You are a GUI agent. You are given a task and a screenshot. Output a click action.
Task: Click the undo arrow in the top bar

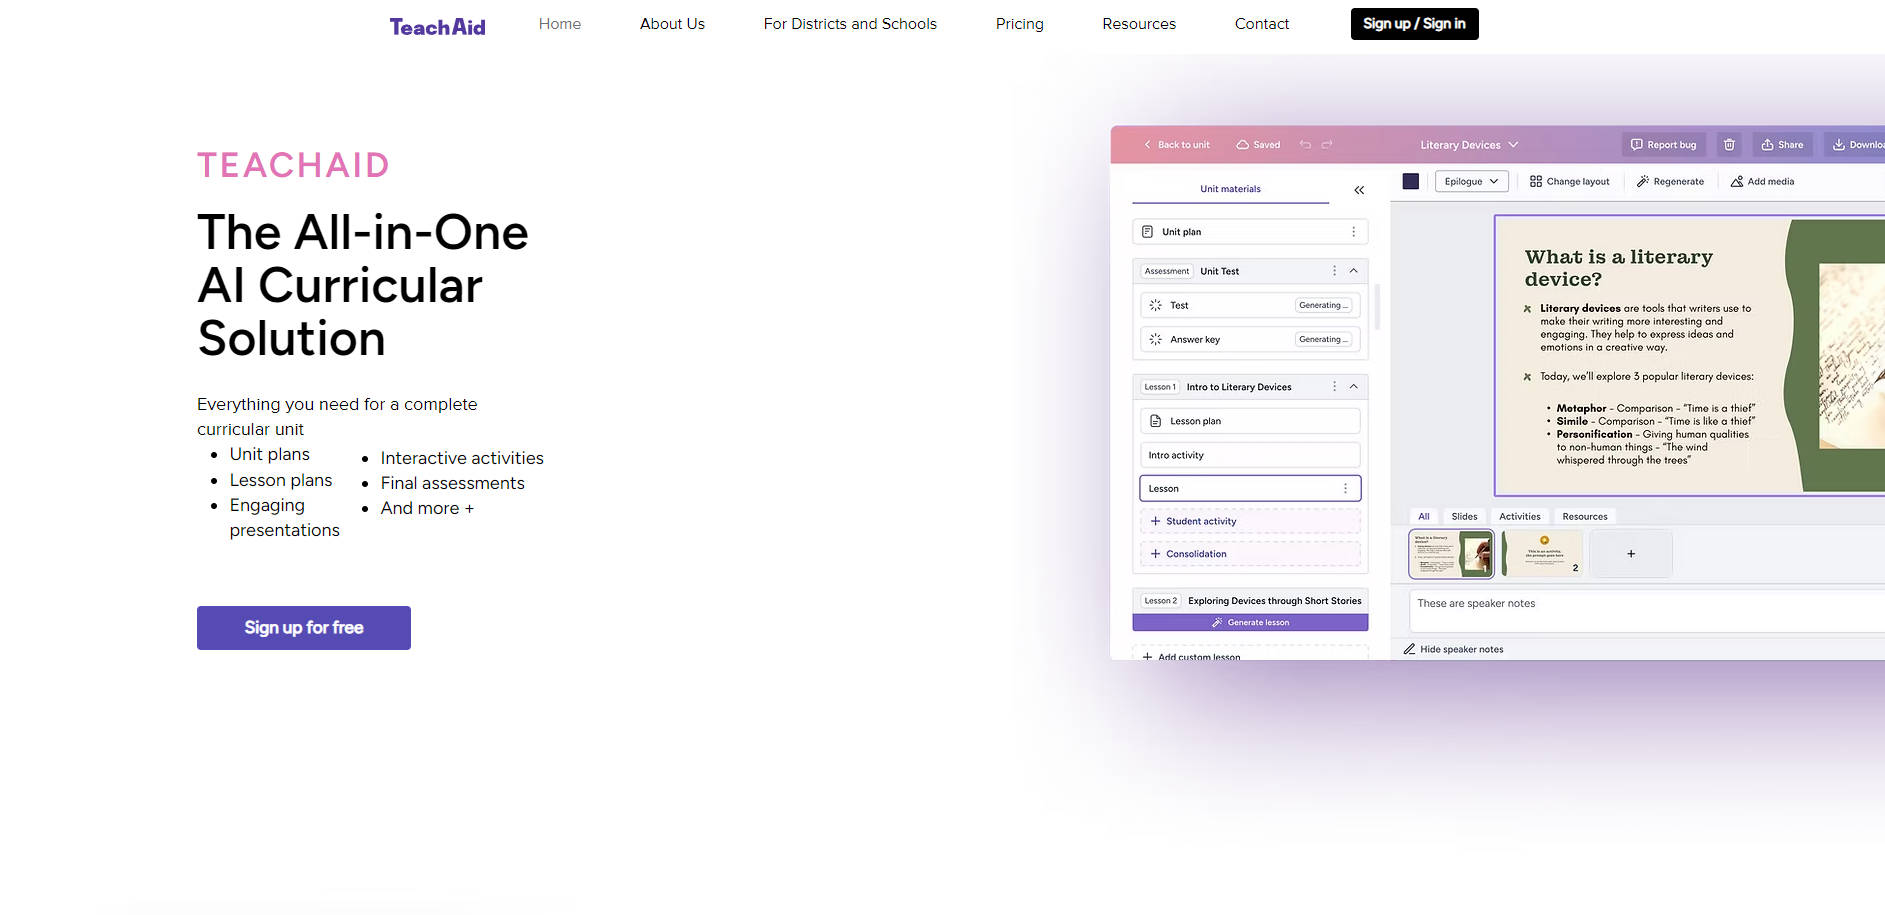pyautogui.click(x=1305, y=144)
